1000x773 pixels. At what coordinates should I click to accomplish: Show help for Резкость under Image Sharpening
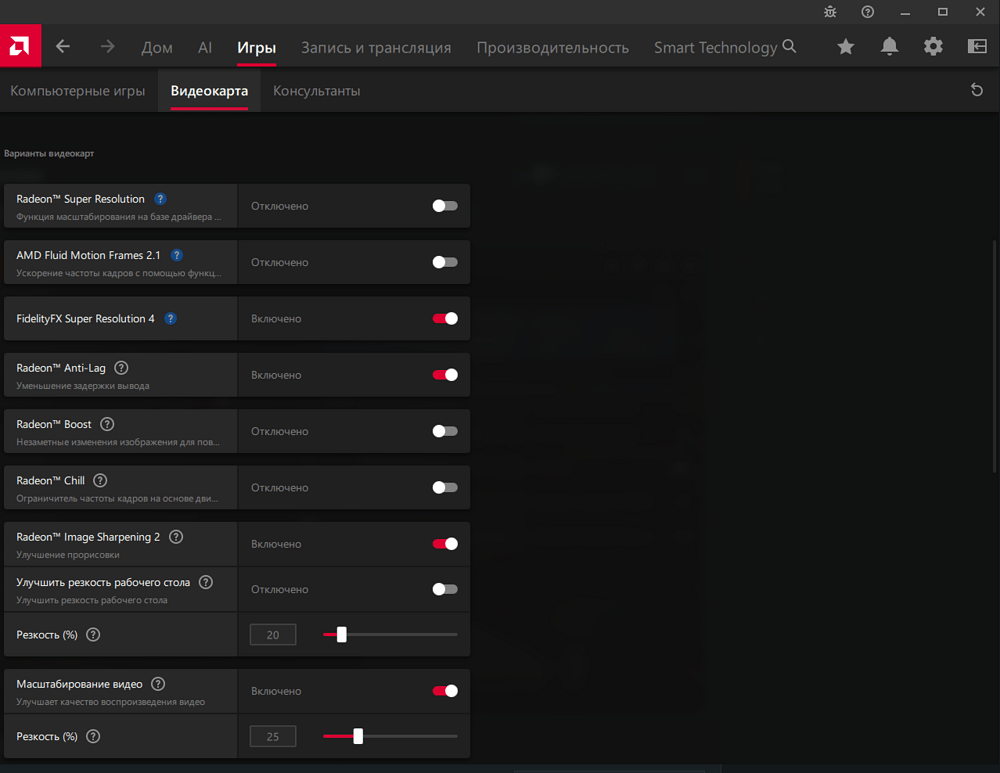click(x=93, y=635)
